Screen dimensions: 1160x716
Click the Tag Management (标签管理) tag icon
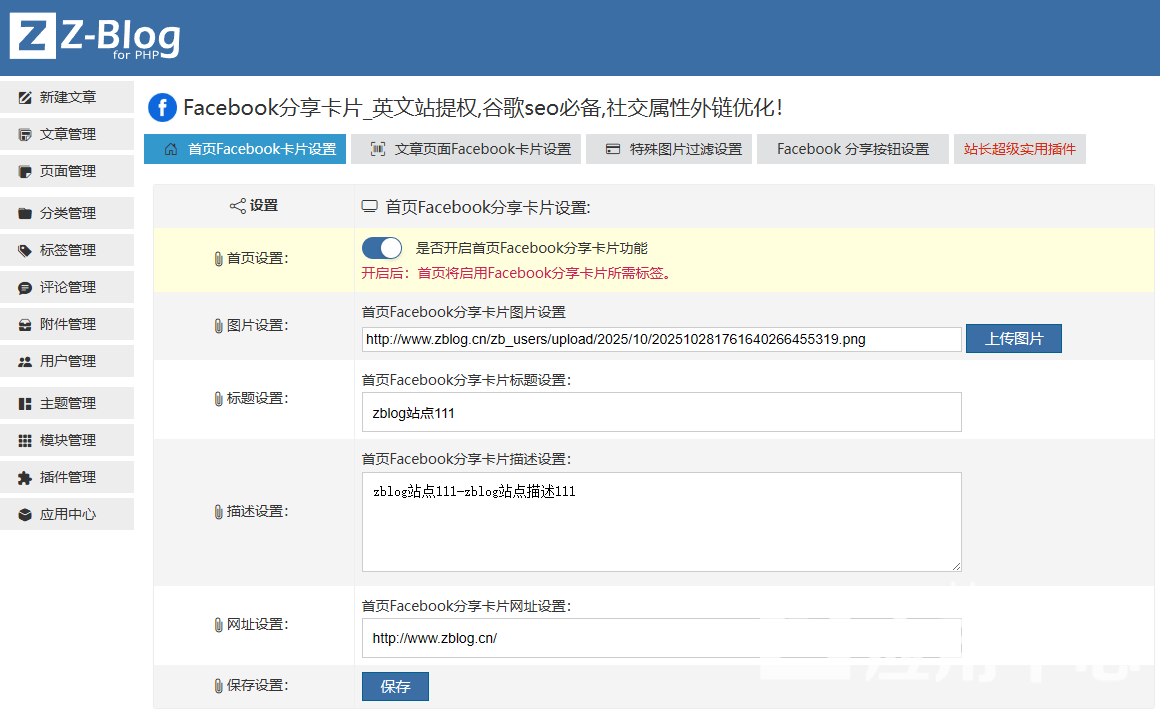25,250
